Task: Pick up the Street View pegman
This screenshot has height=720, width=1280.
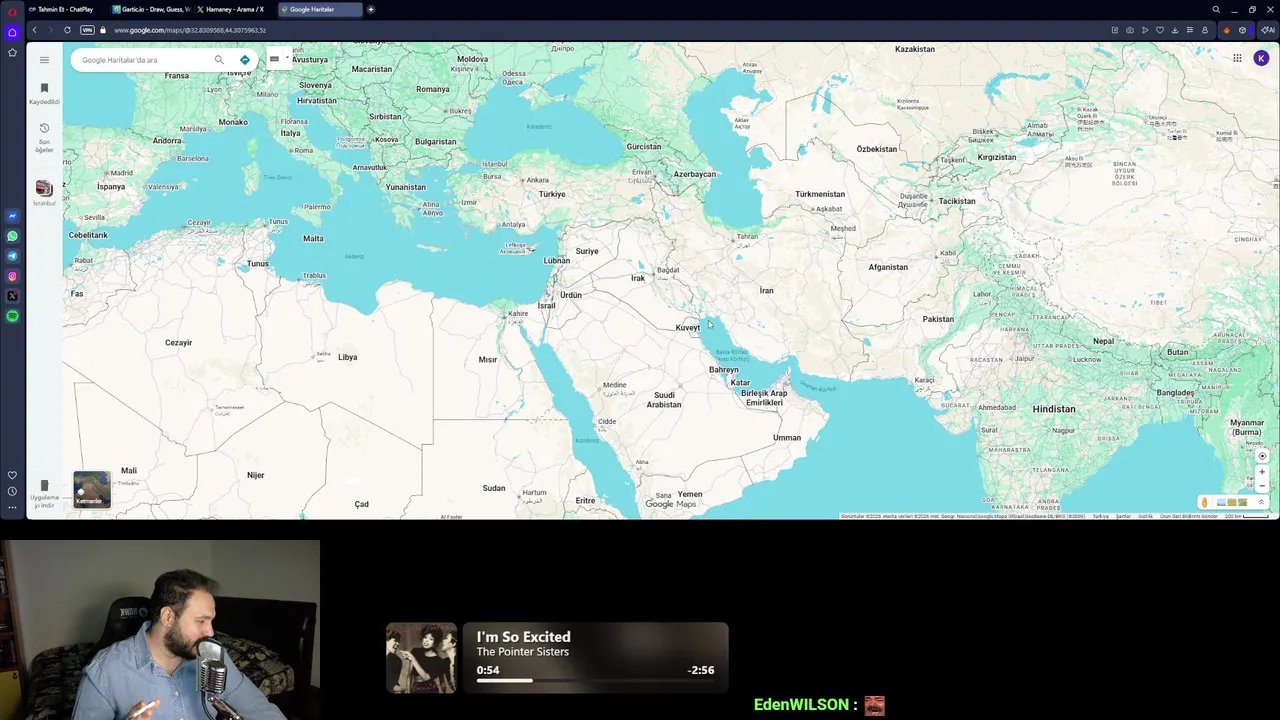Action: tap(1204, 502)
